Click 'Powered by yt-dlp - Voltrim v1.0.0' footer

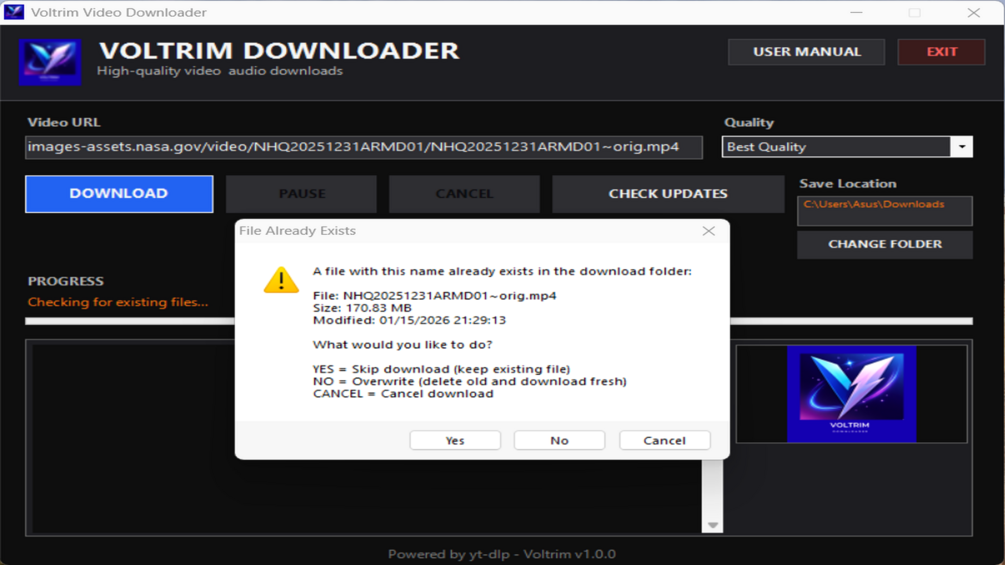502,554
